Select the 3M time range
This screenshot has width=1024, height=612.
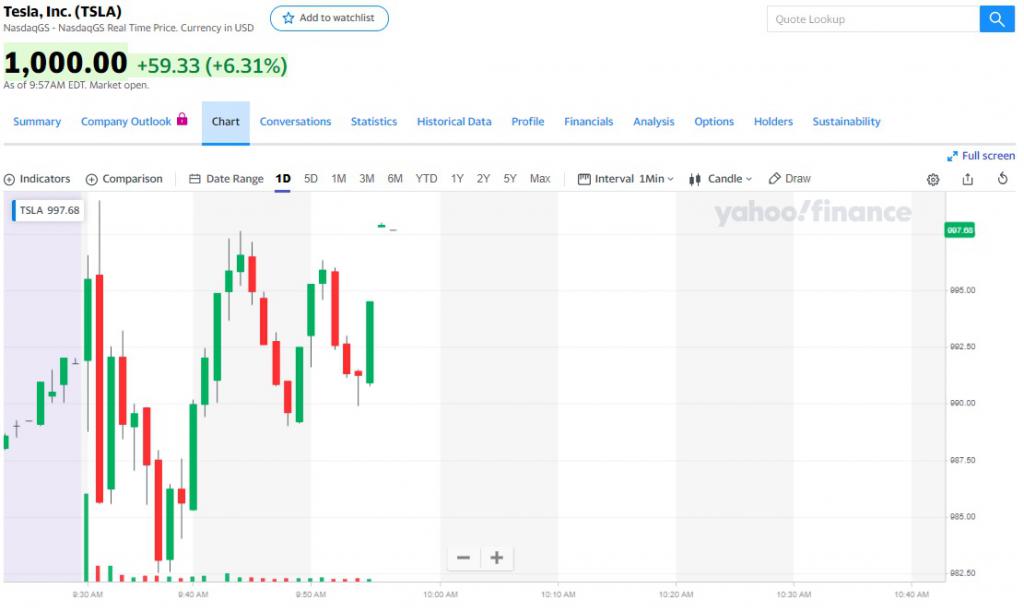[x=366, y=179]
